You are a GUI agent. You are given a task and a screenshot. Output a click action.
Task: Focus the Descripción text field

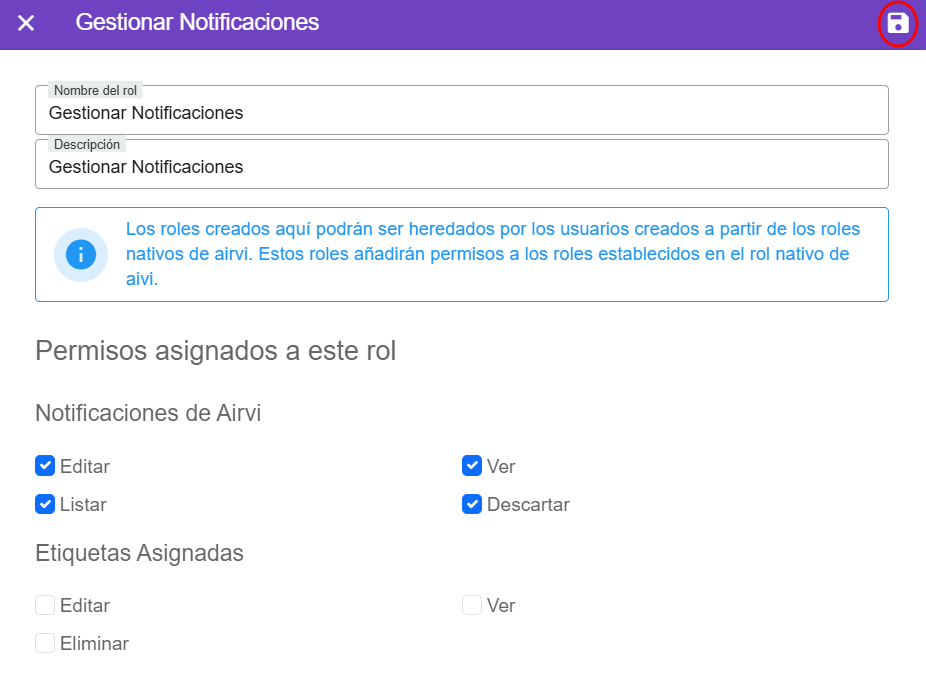(x=460, y=168)
